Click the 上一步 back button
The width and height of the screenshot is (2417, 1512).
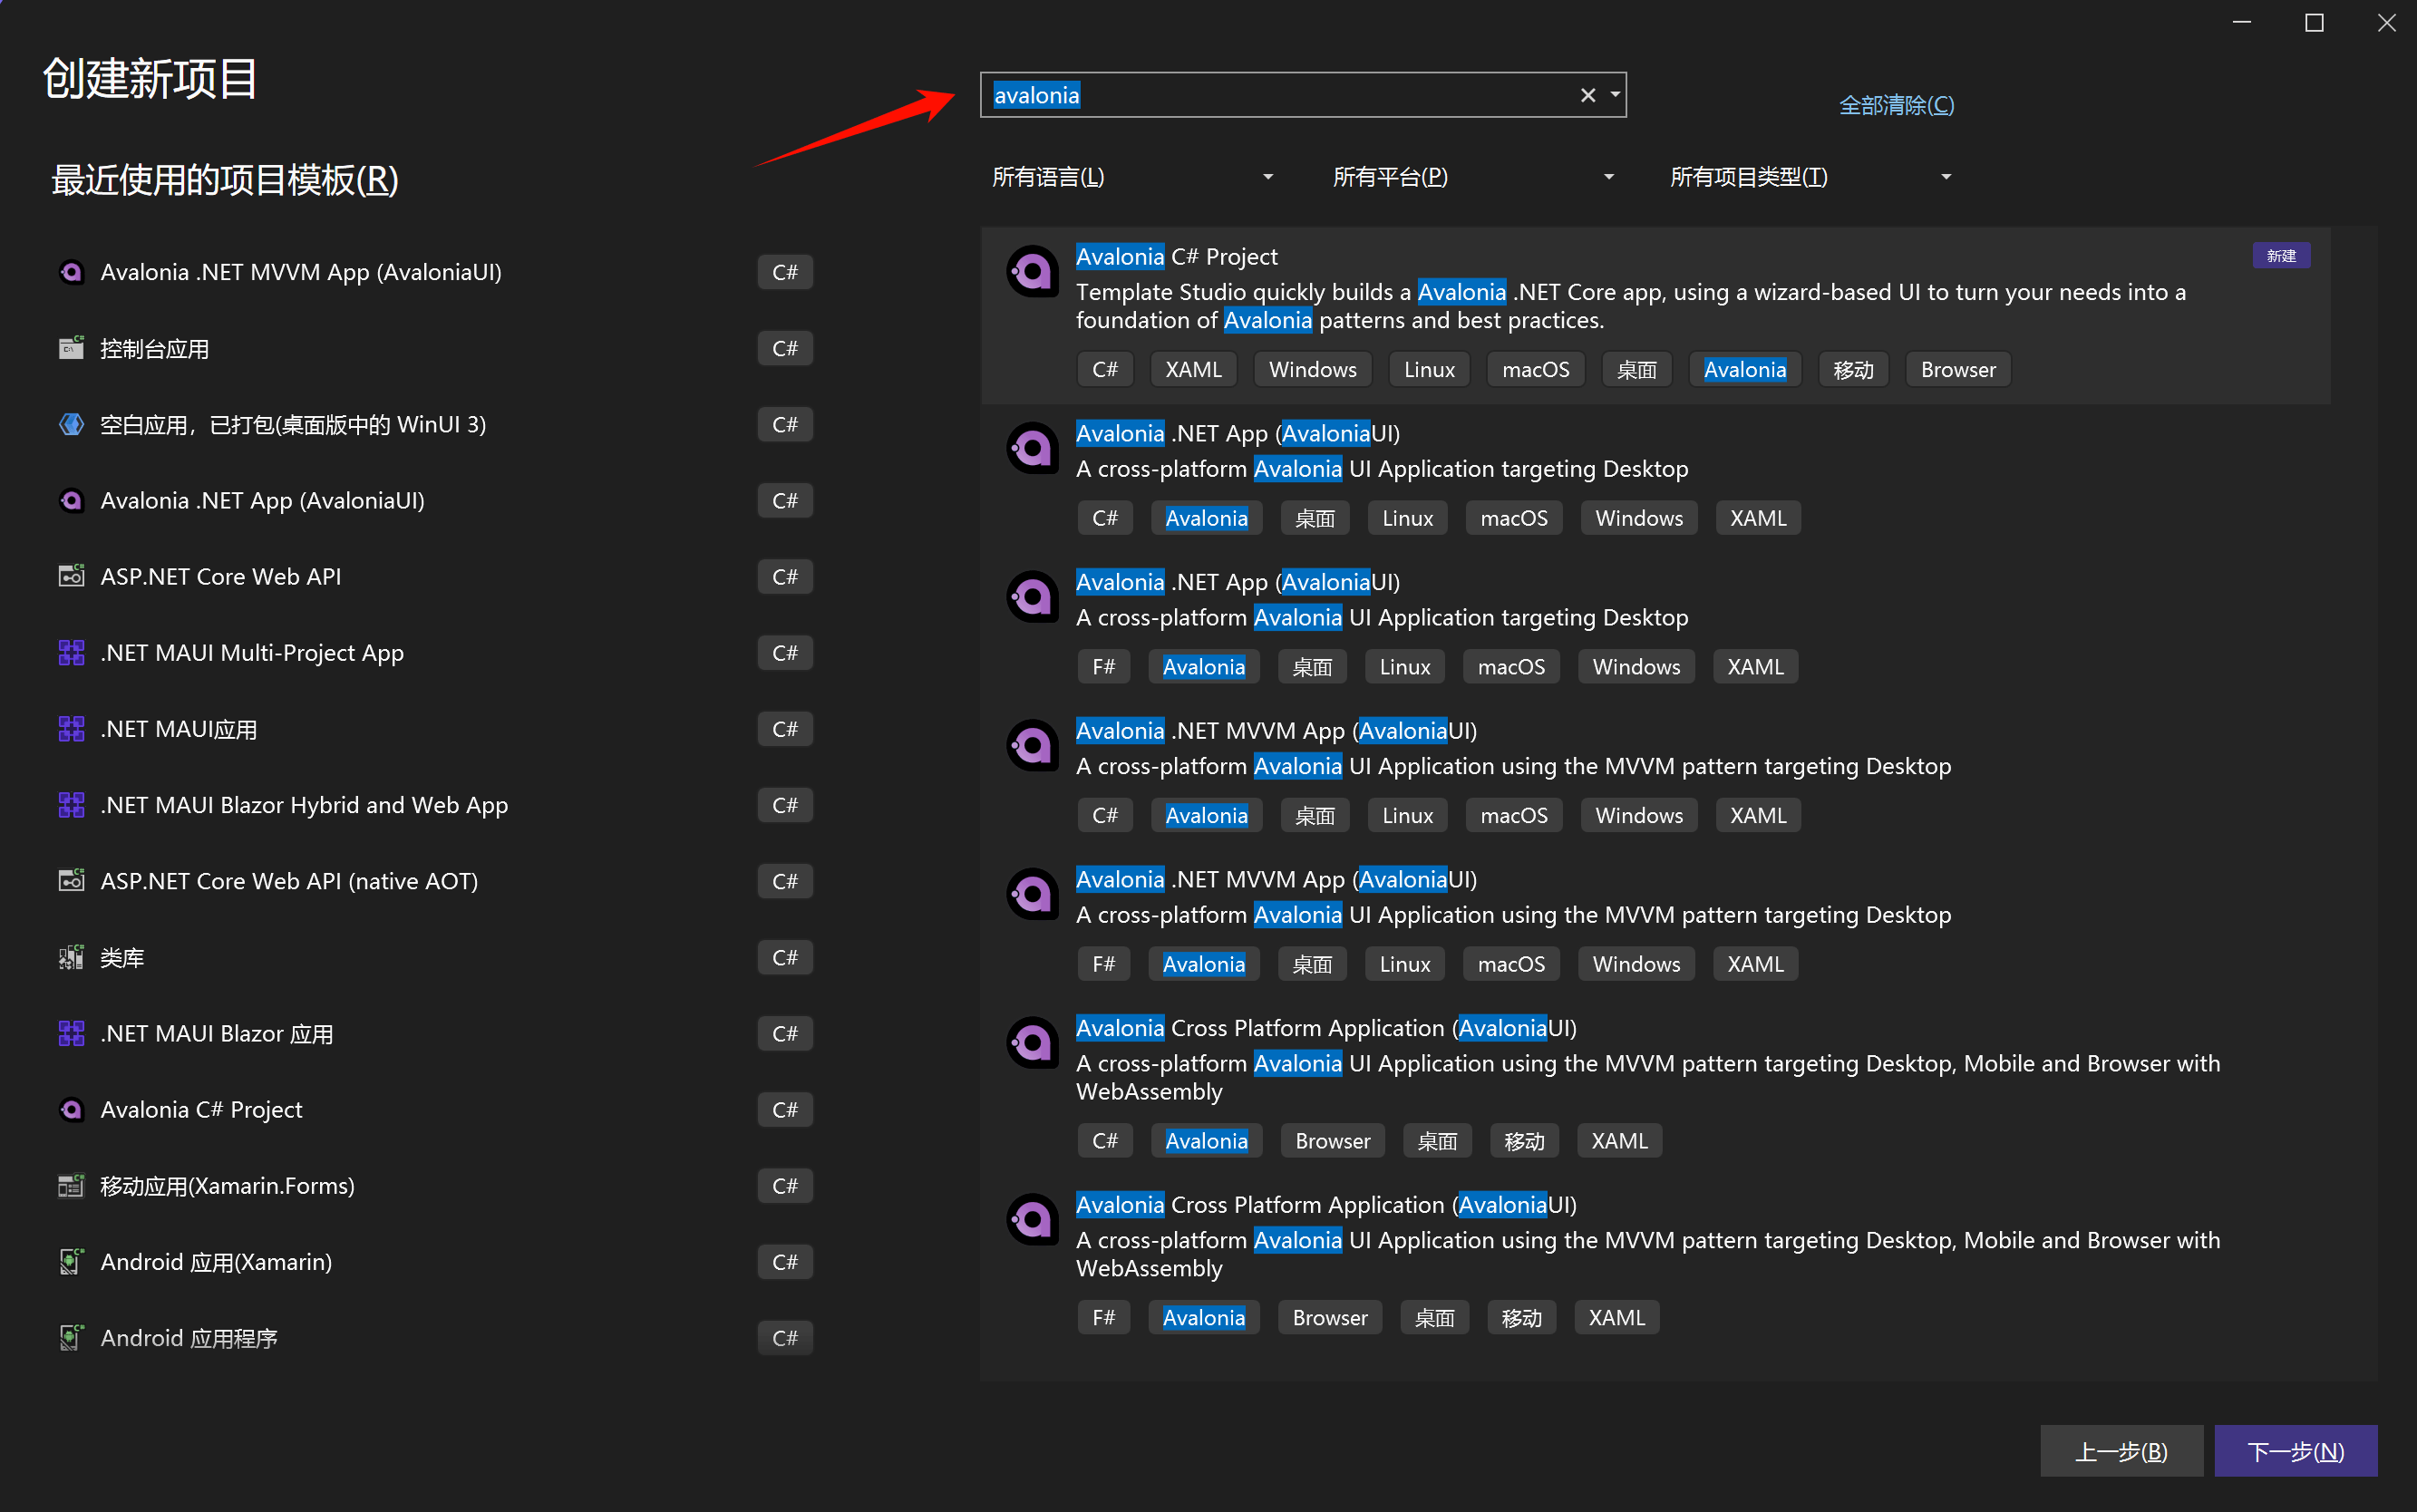(2121, 1451)
